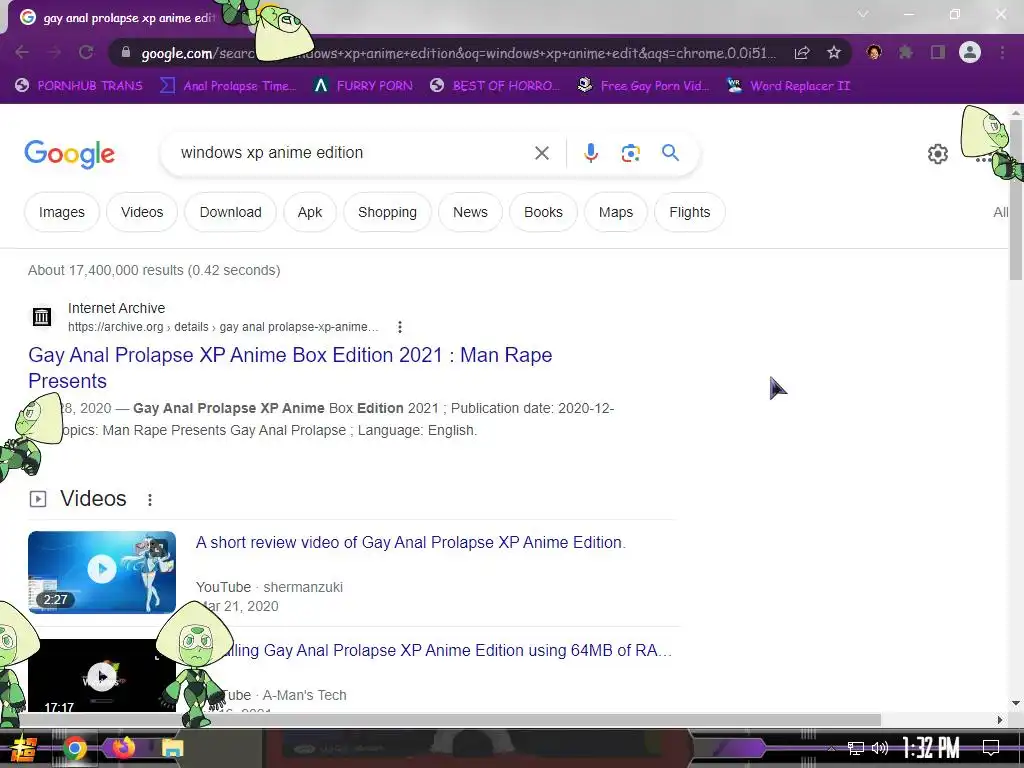Open the volume control in system tray
The width and height of the screenshot is (1024, 768).
pyautogui.click(x=880, y=748)
